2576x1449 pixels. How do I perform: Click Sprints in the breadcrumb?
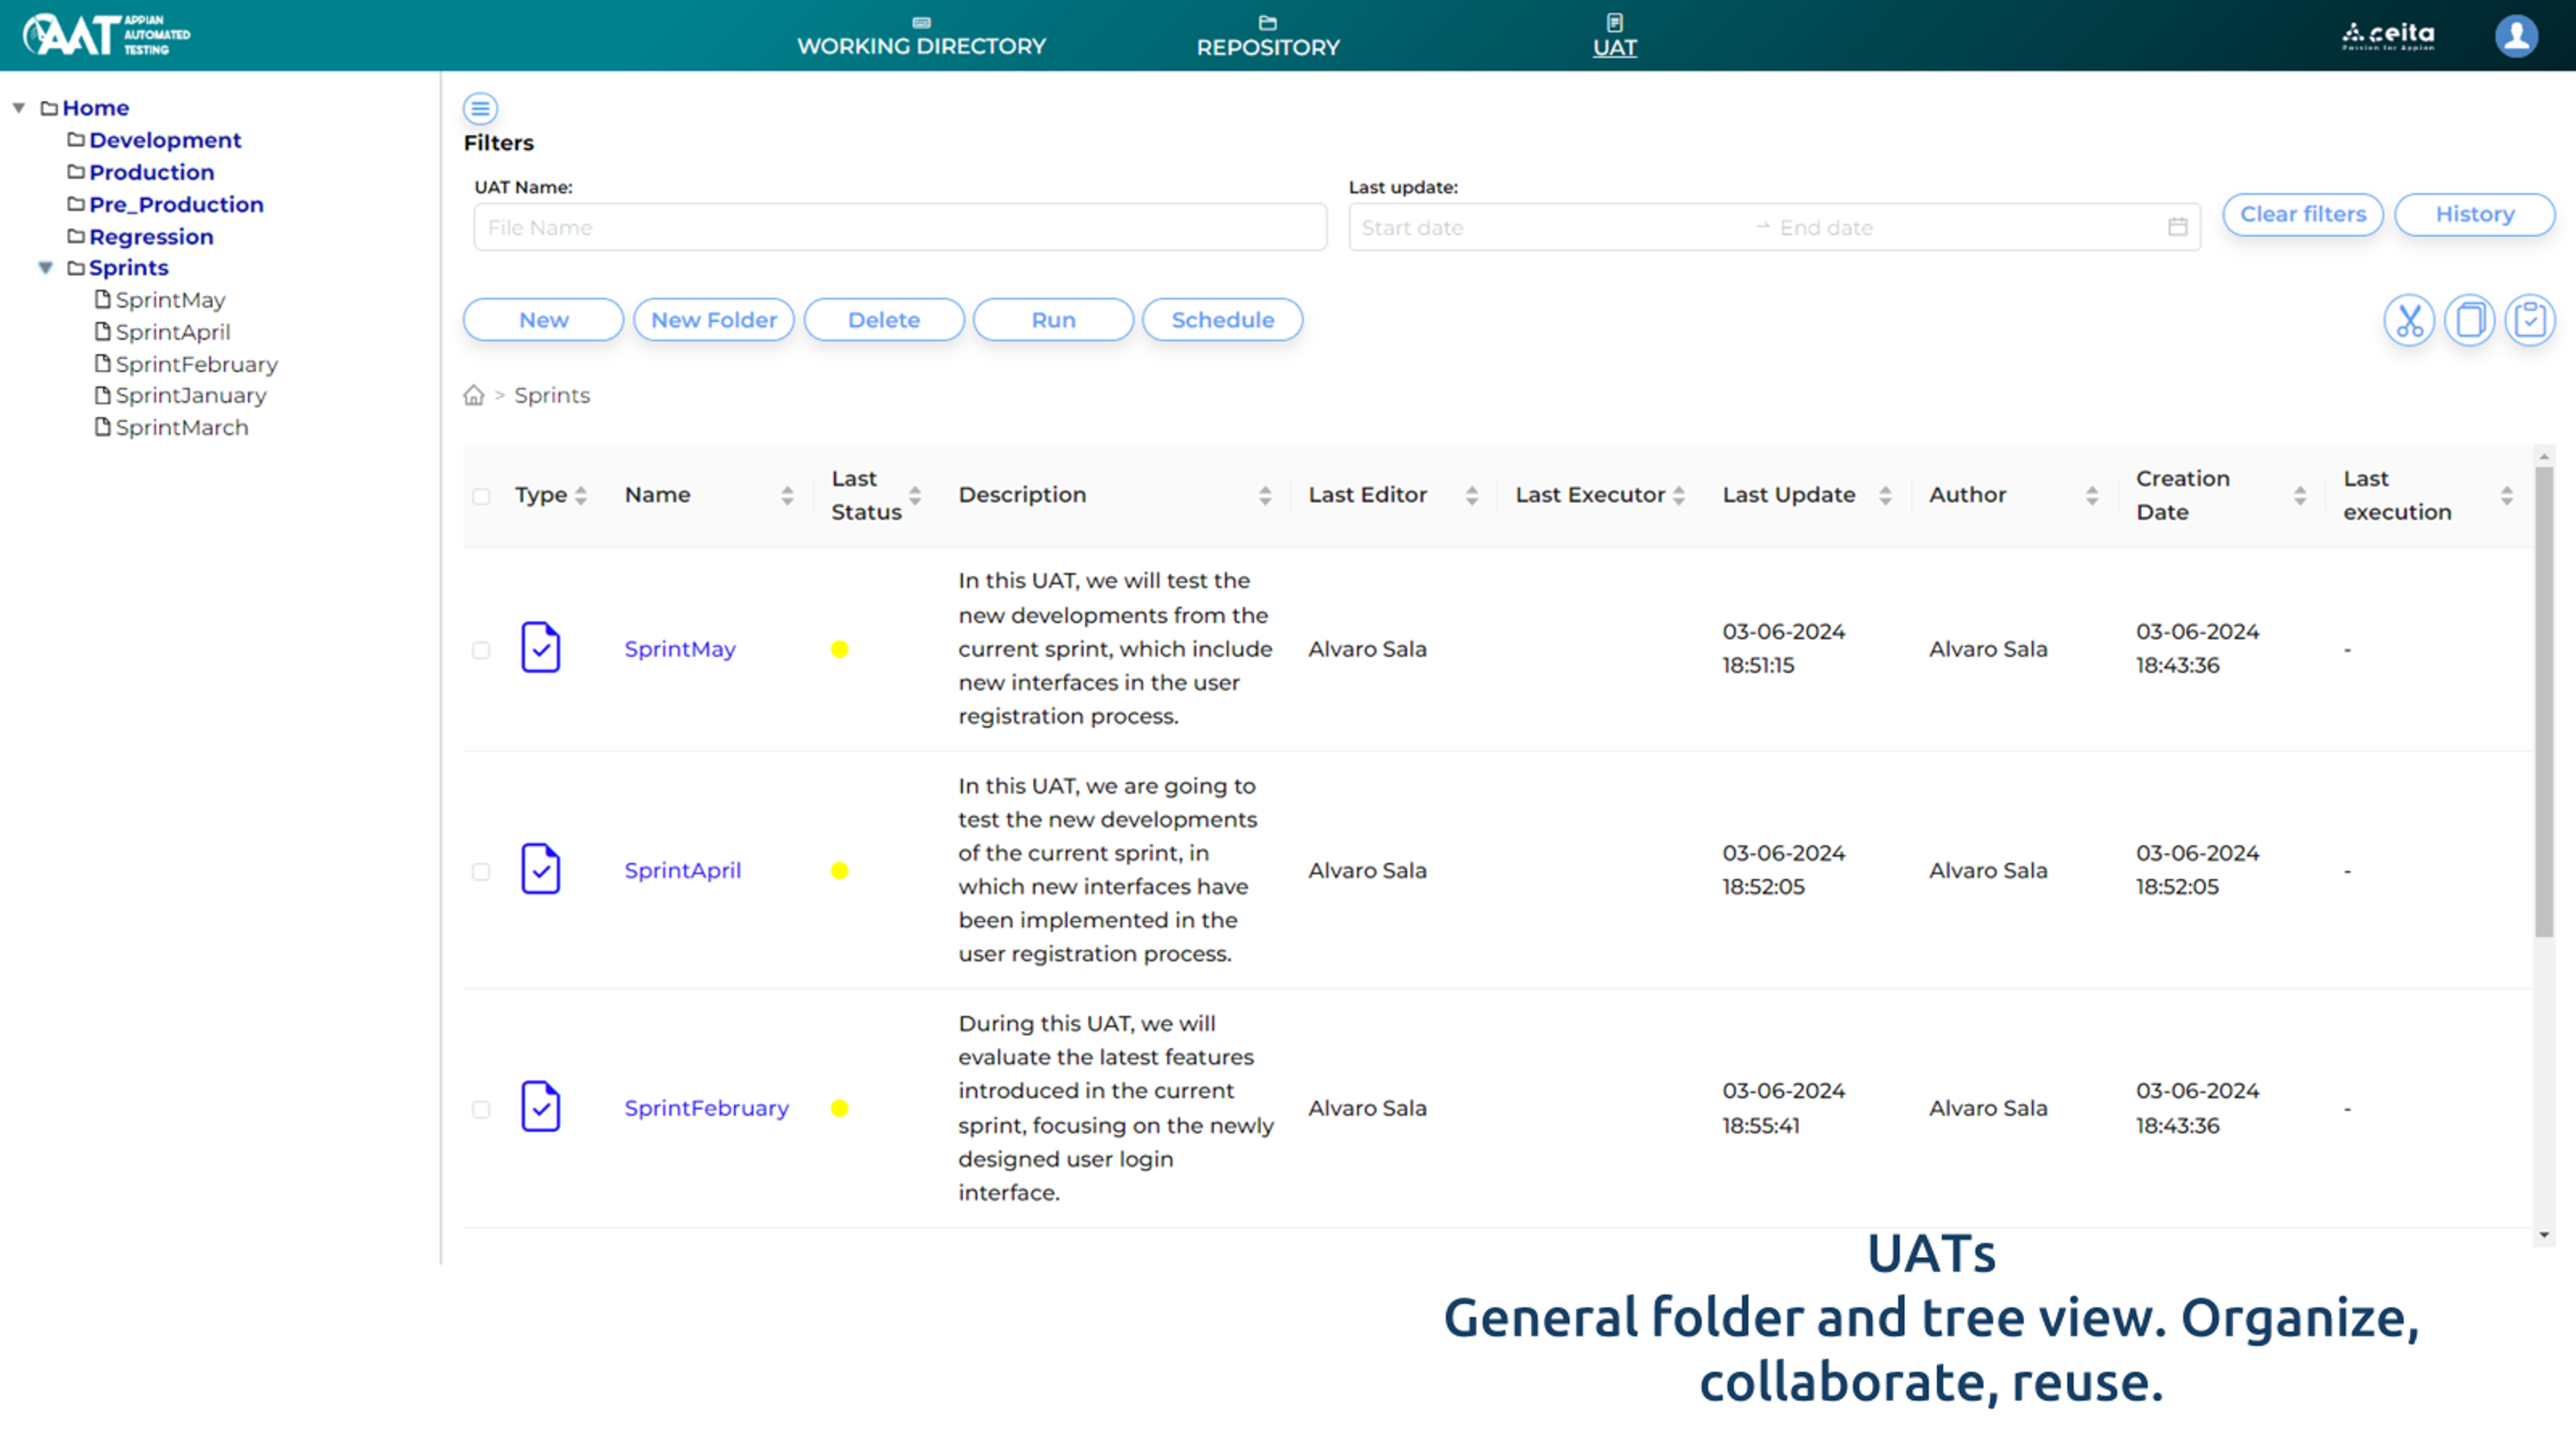[x=552, y=395]
